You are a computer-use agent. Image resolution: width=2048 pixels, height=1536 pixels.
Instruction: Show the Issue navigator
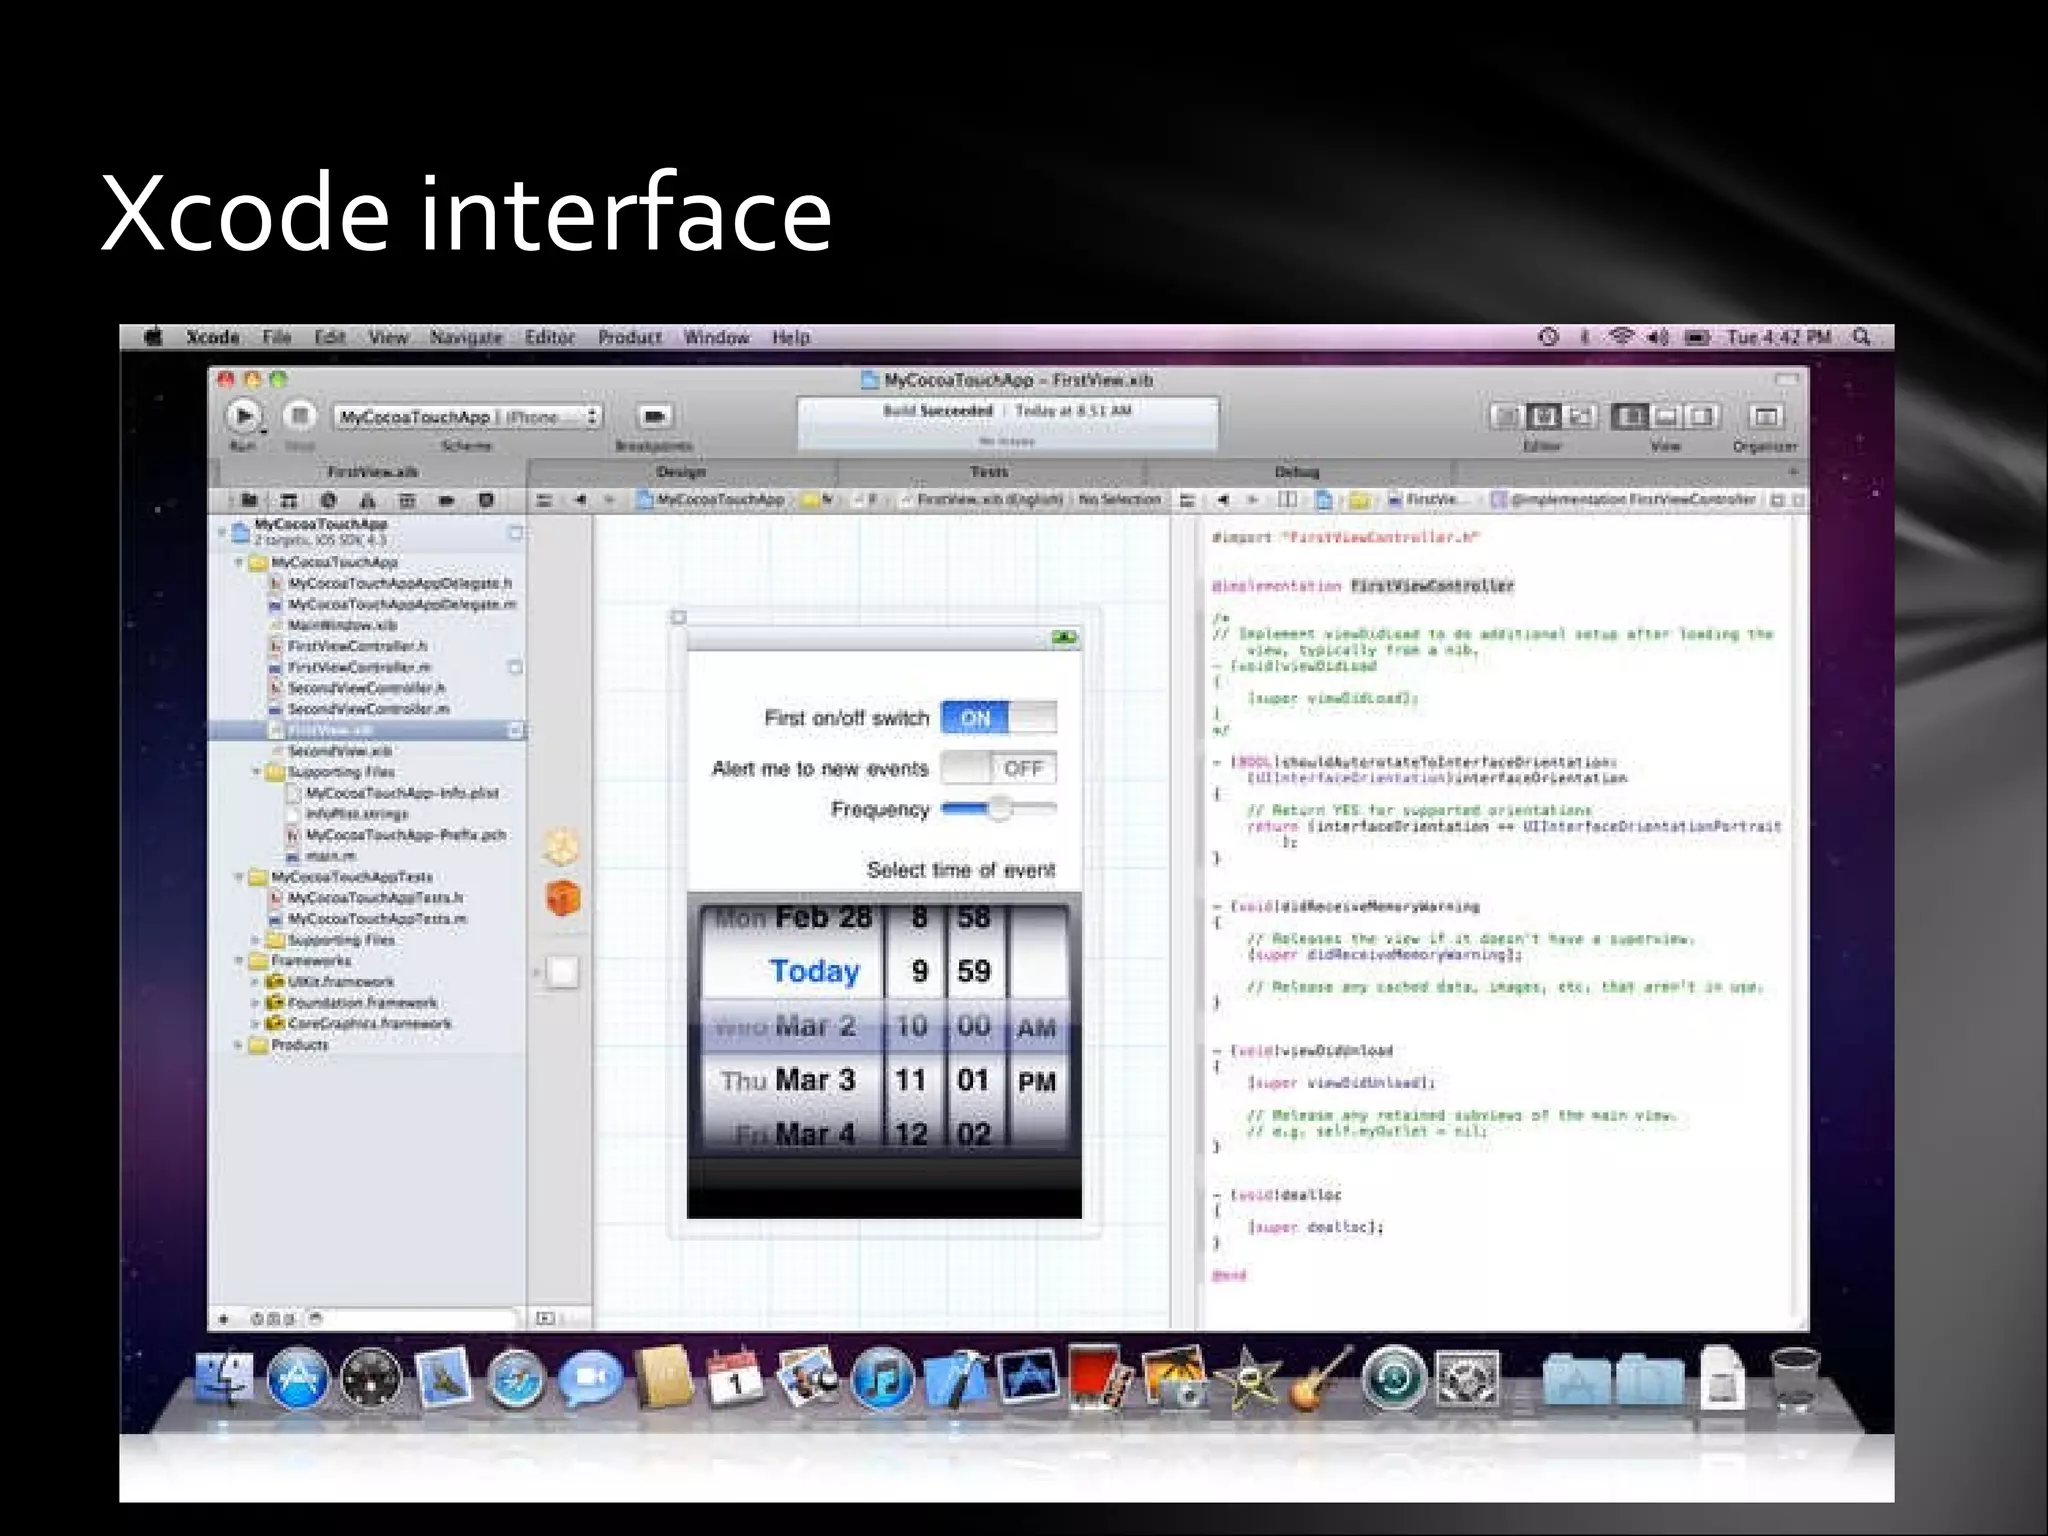click(x=368, y=500)
